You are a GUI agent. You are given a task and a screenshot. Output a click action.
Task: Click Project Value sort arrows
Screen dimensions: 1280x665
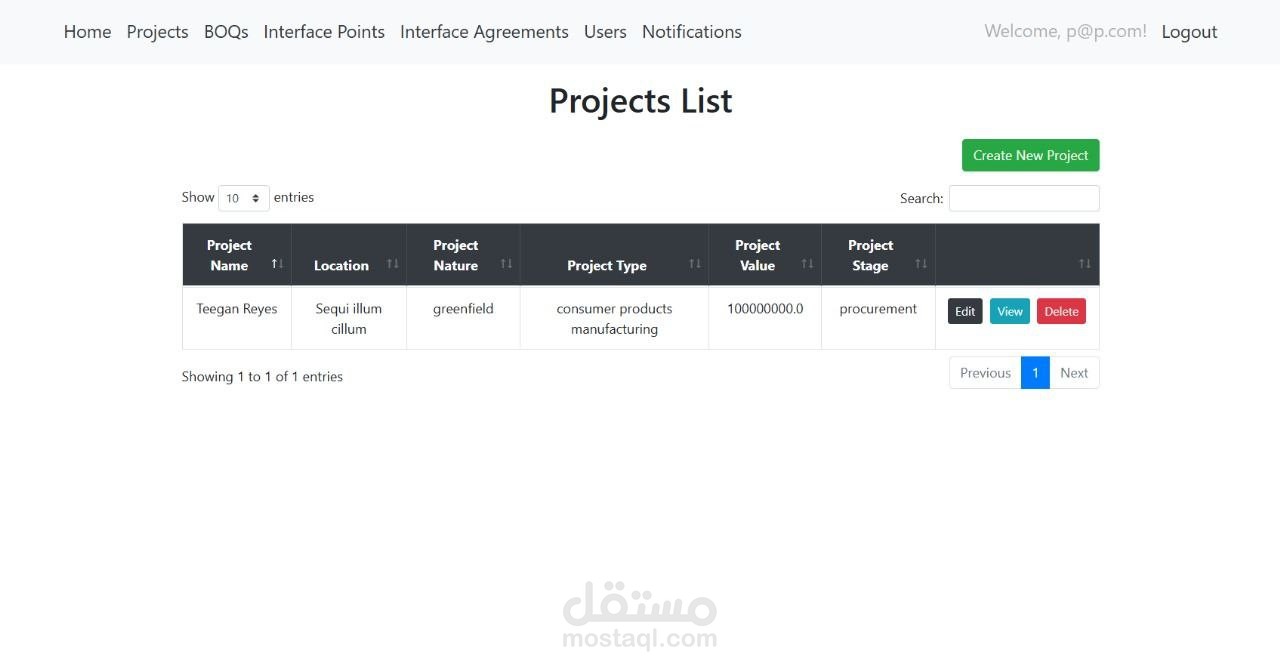click(807, 264)
